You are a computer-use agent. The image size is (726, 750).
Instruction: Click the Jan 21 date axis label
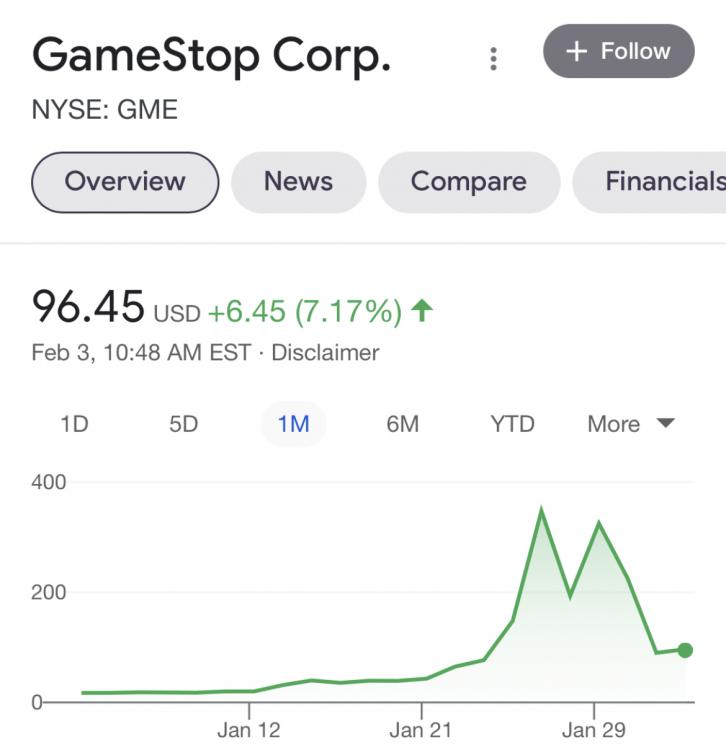tap(421, 729)
